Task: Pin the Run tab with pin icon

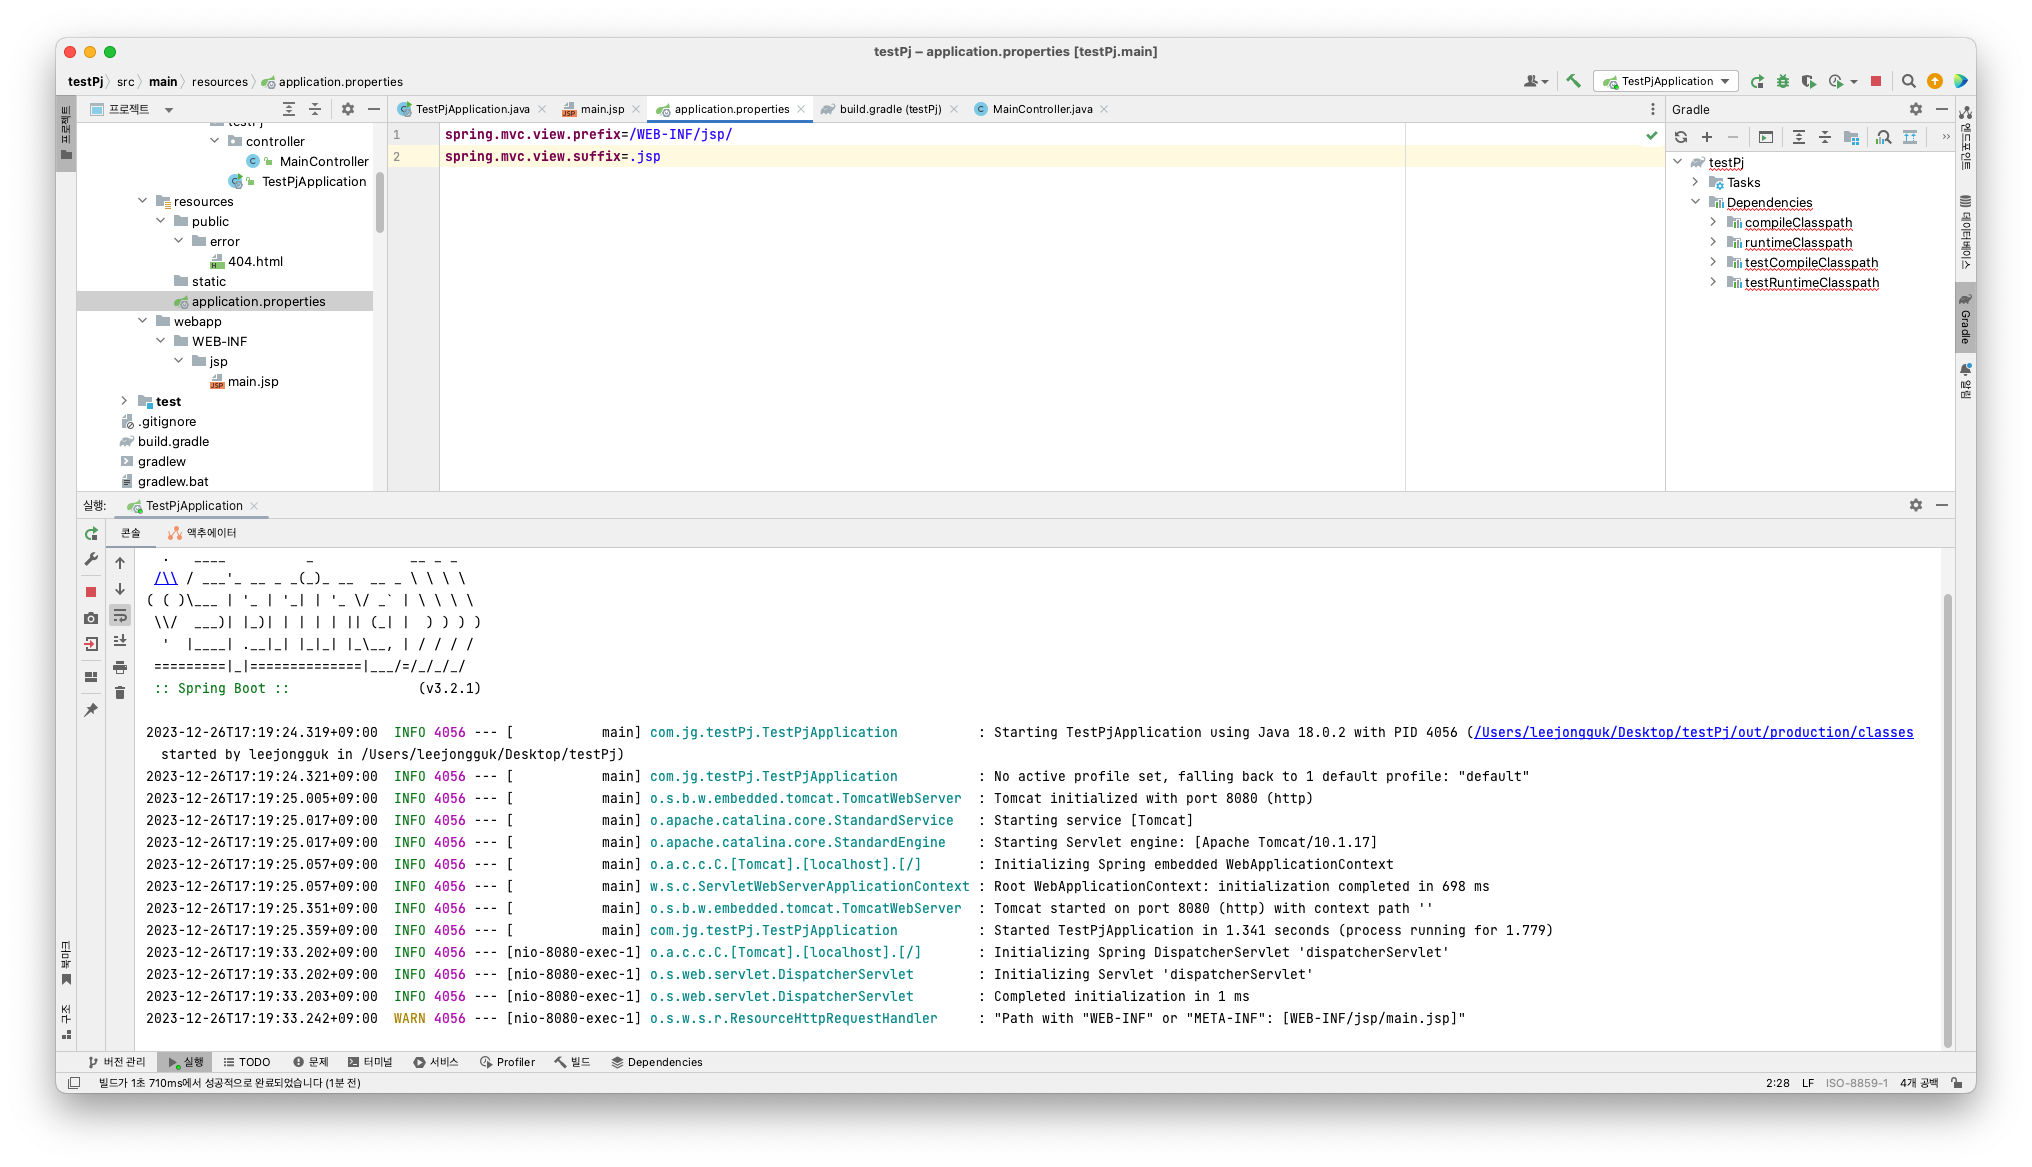Action: [x=91, y=709]
